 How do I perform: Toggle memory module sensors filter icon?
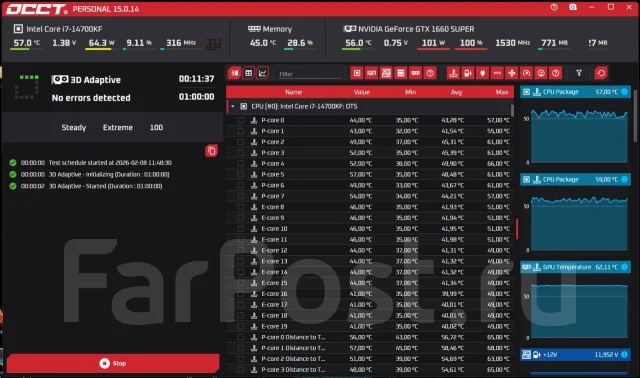click(x=416, y=73)
